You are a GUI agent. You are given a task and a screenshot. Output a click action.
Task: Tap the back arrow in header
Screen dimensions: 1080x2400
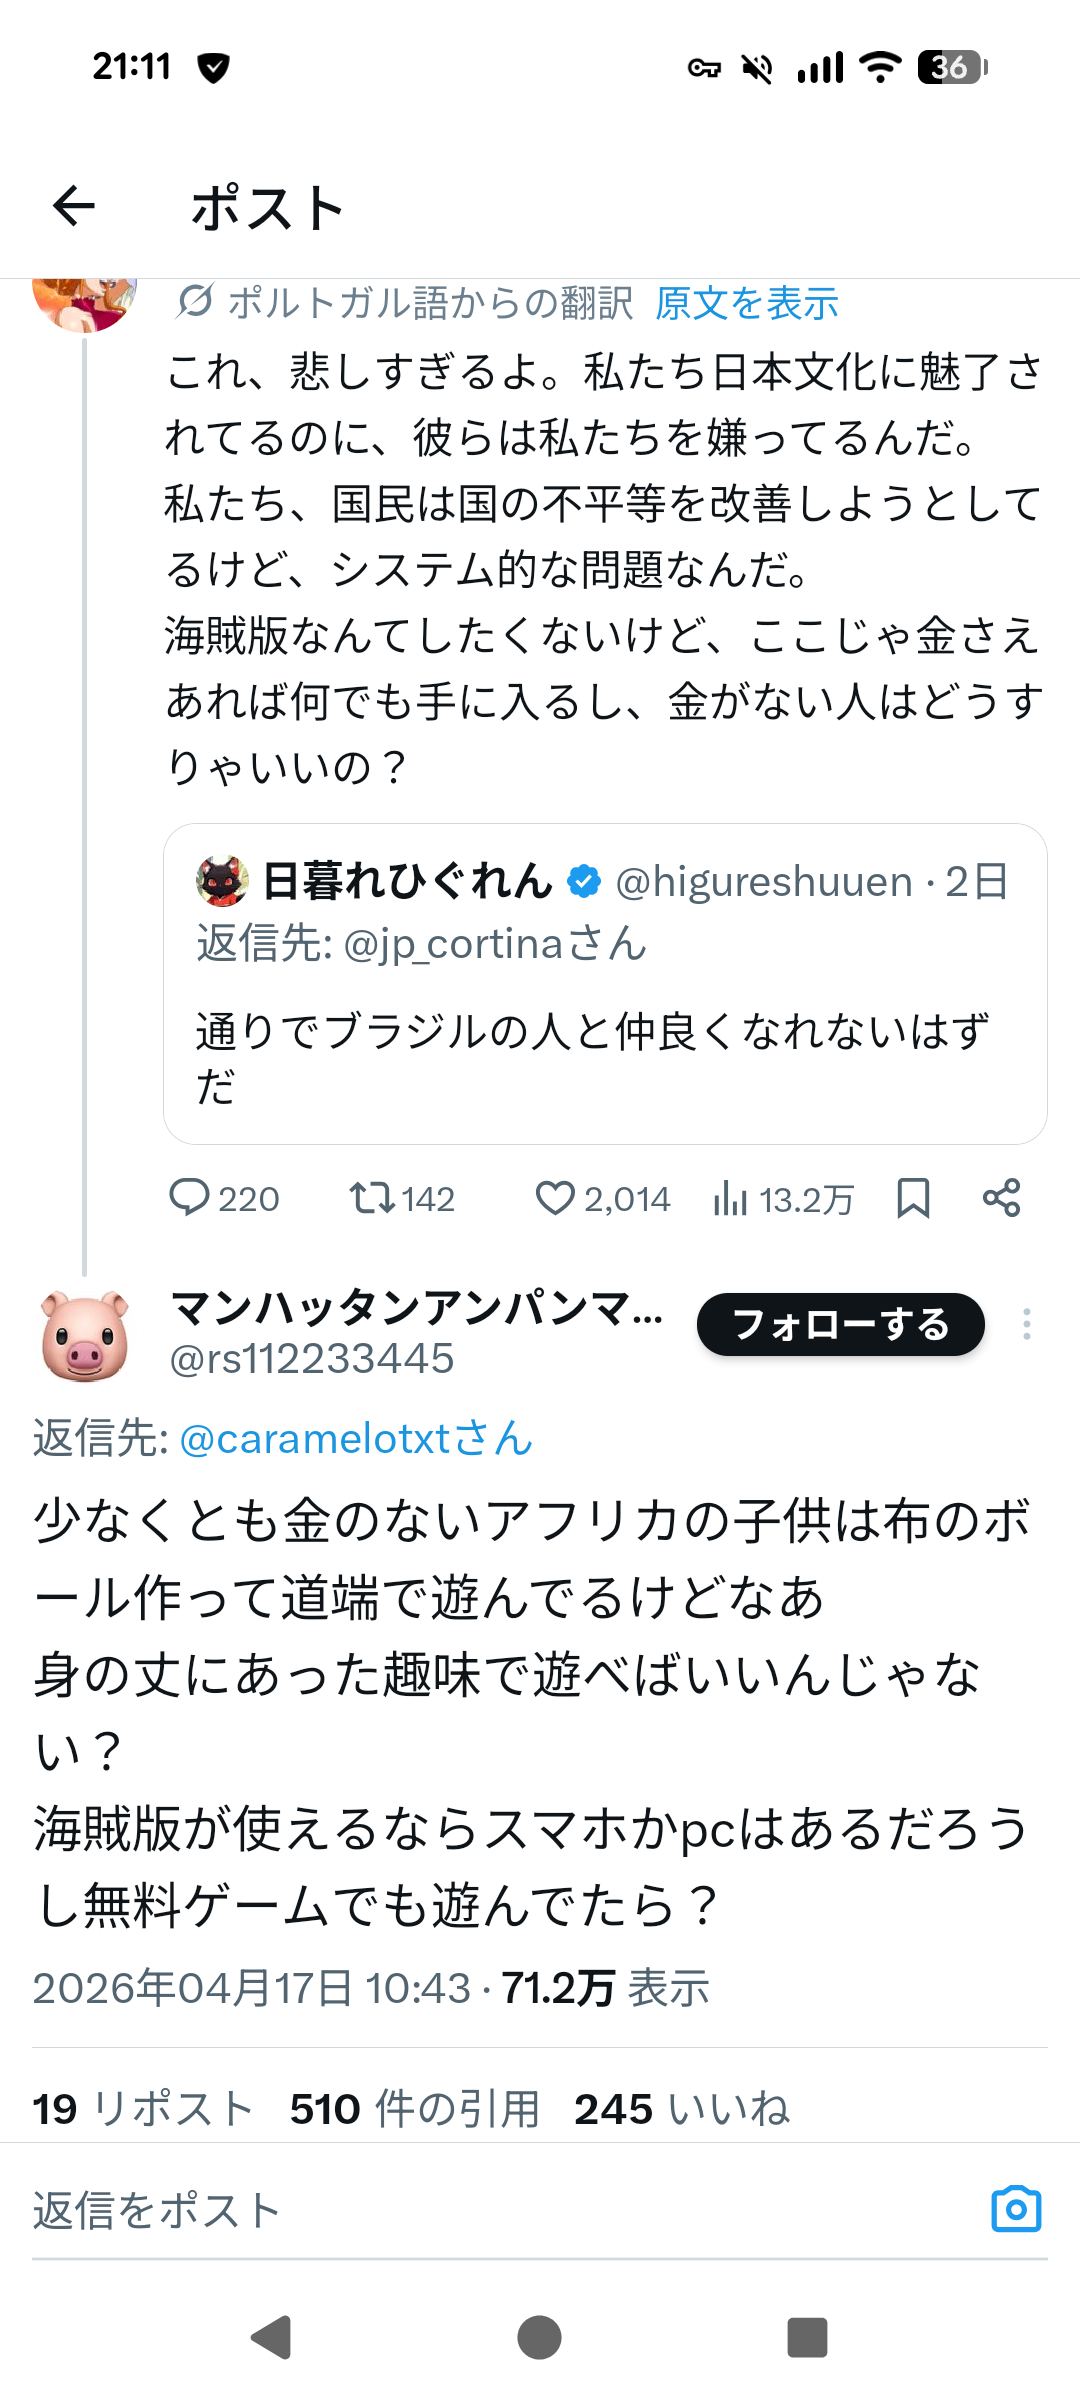point(73,207)
